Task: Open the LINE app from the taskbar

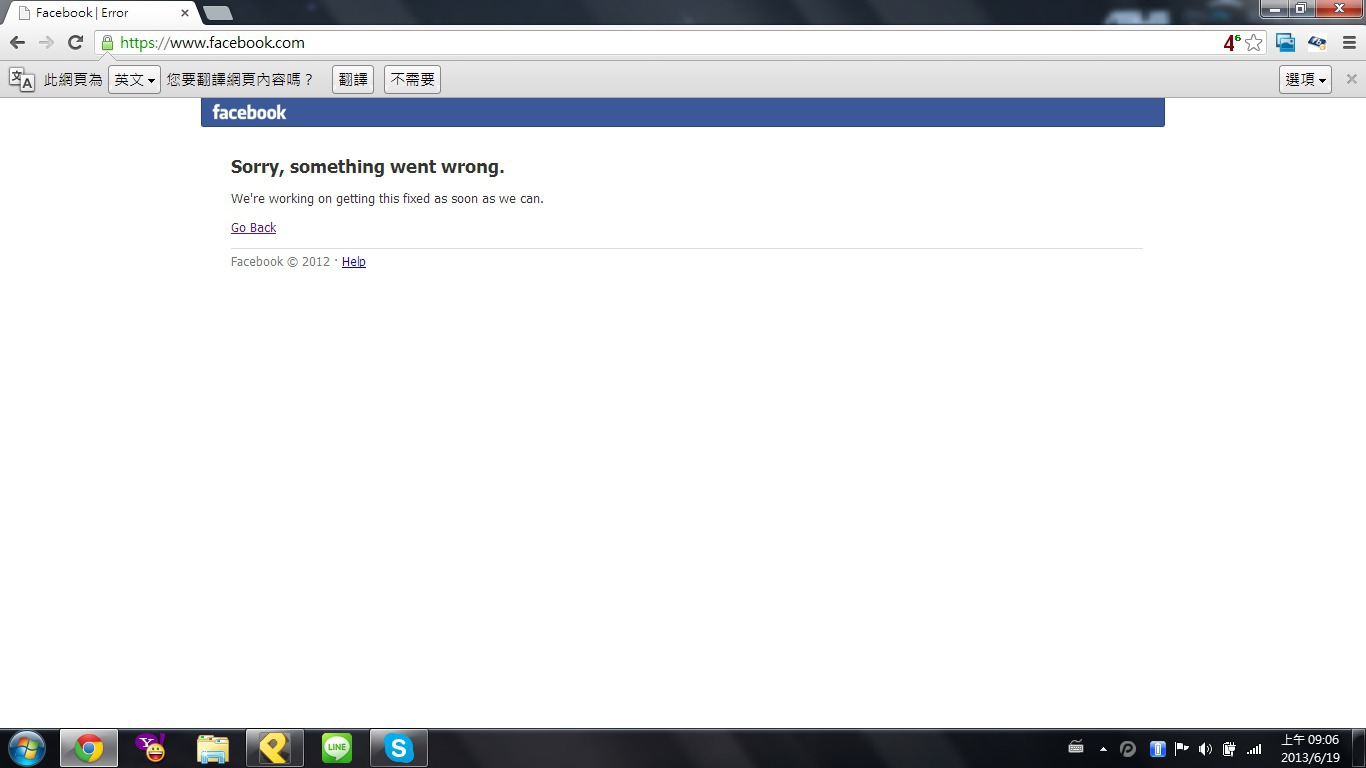Action: tap(337, 748)
